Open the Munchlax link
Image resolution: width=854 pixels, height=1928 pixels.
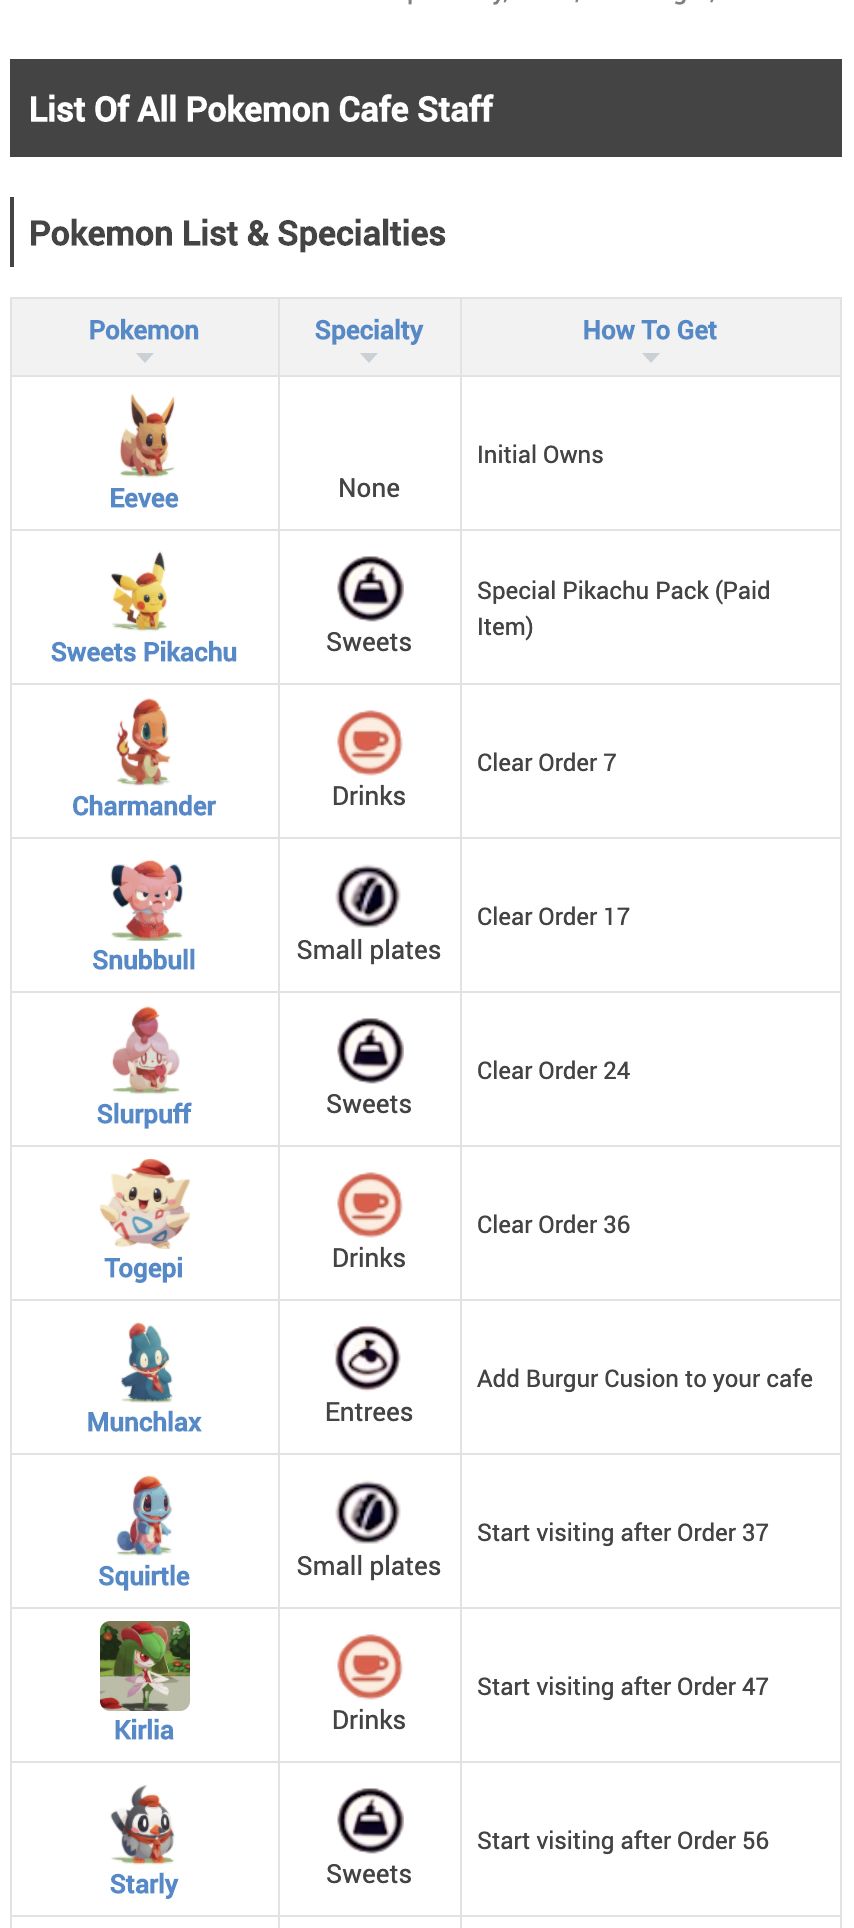tap(144, 1422)
